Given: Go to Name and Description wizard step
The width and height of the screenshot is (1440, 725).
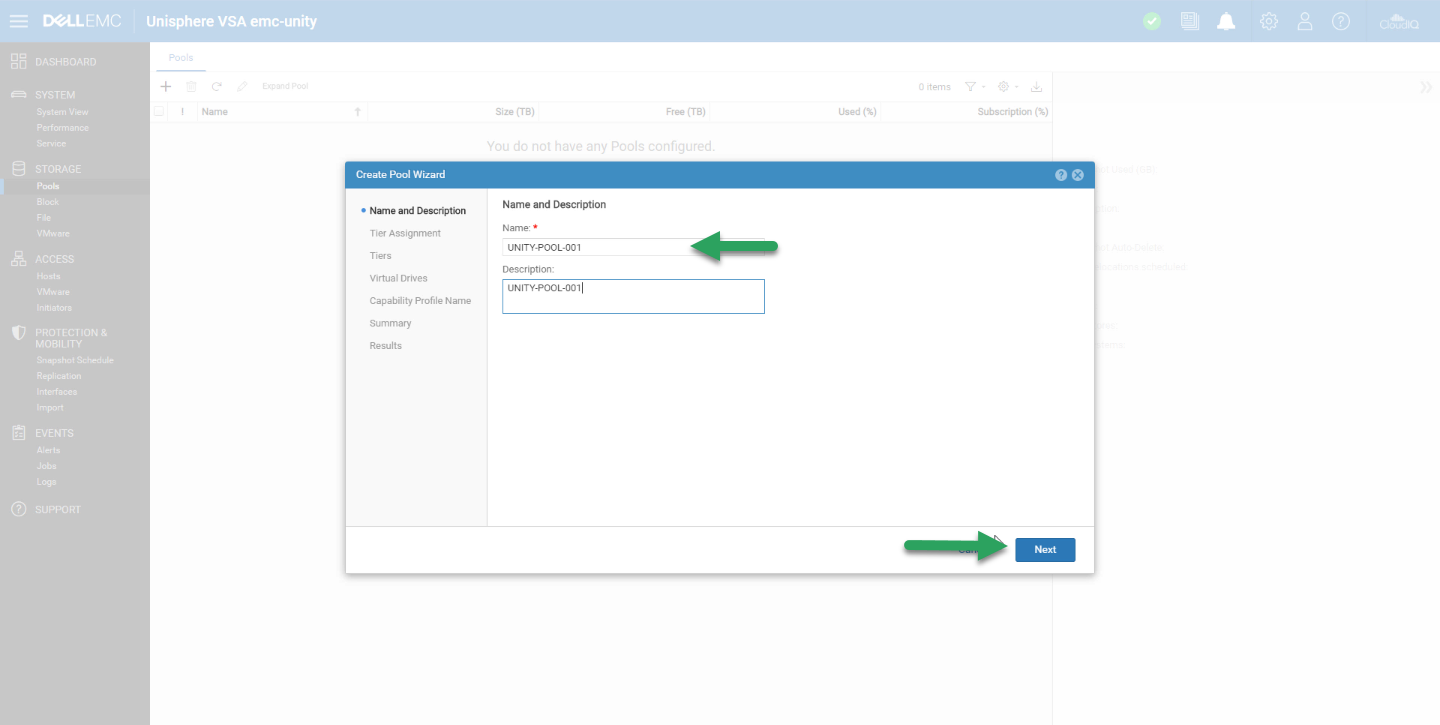Looking at the screenshot, I should (417, 211).
